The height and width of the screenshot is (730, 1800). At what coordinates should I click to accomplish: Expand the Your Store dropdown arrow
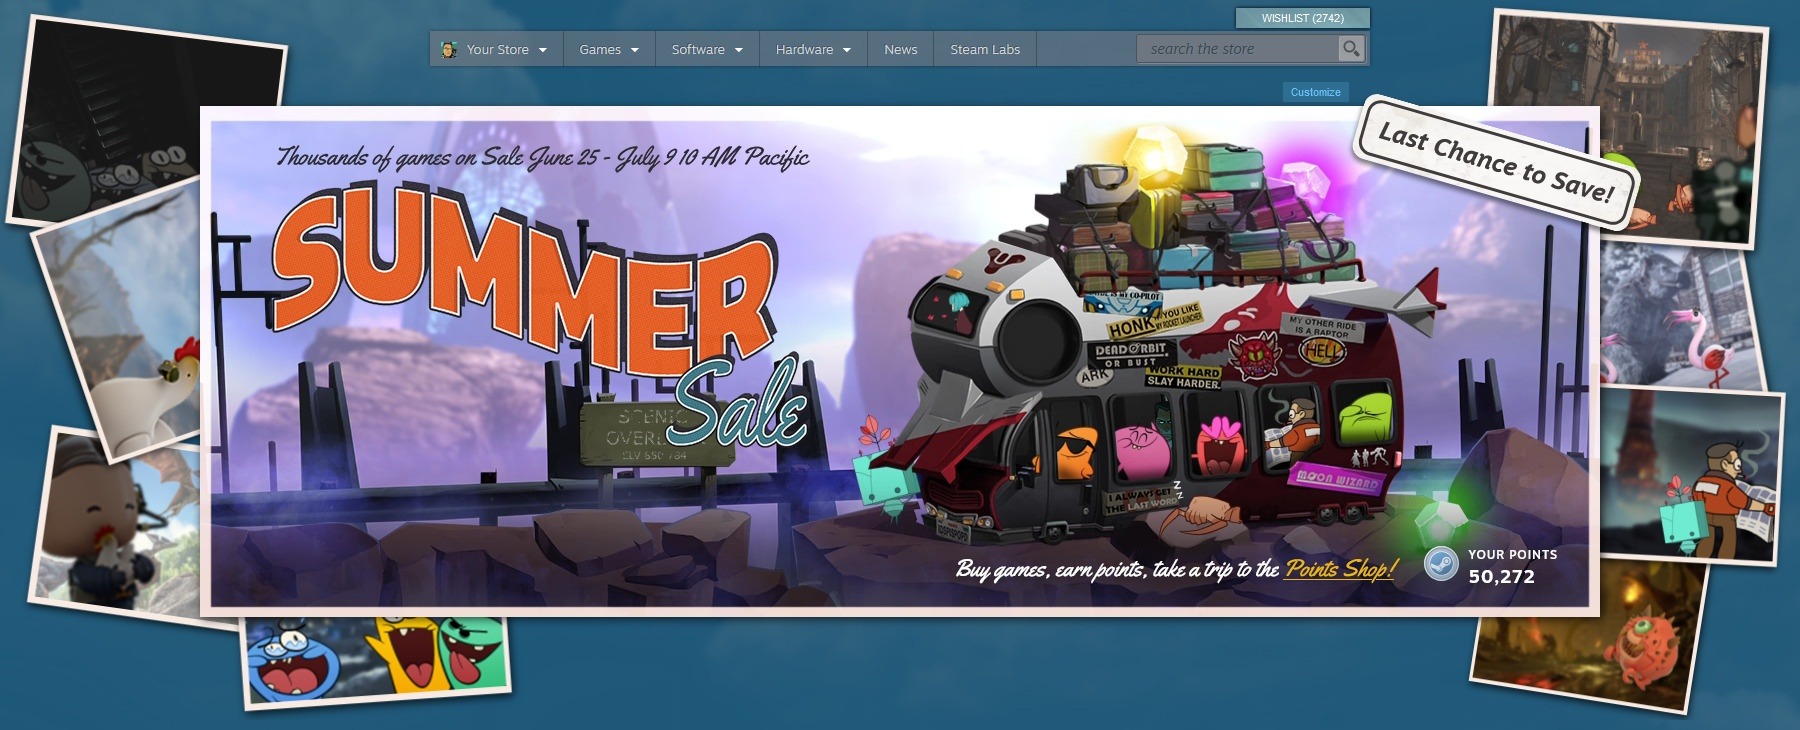point(543,50)
